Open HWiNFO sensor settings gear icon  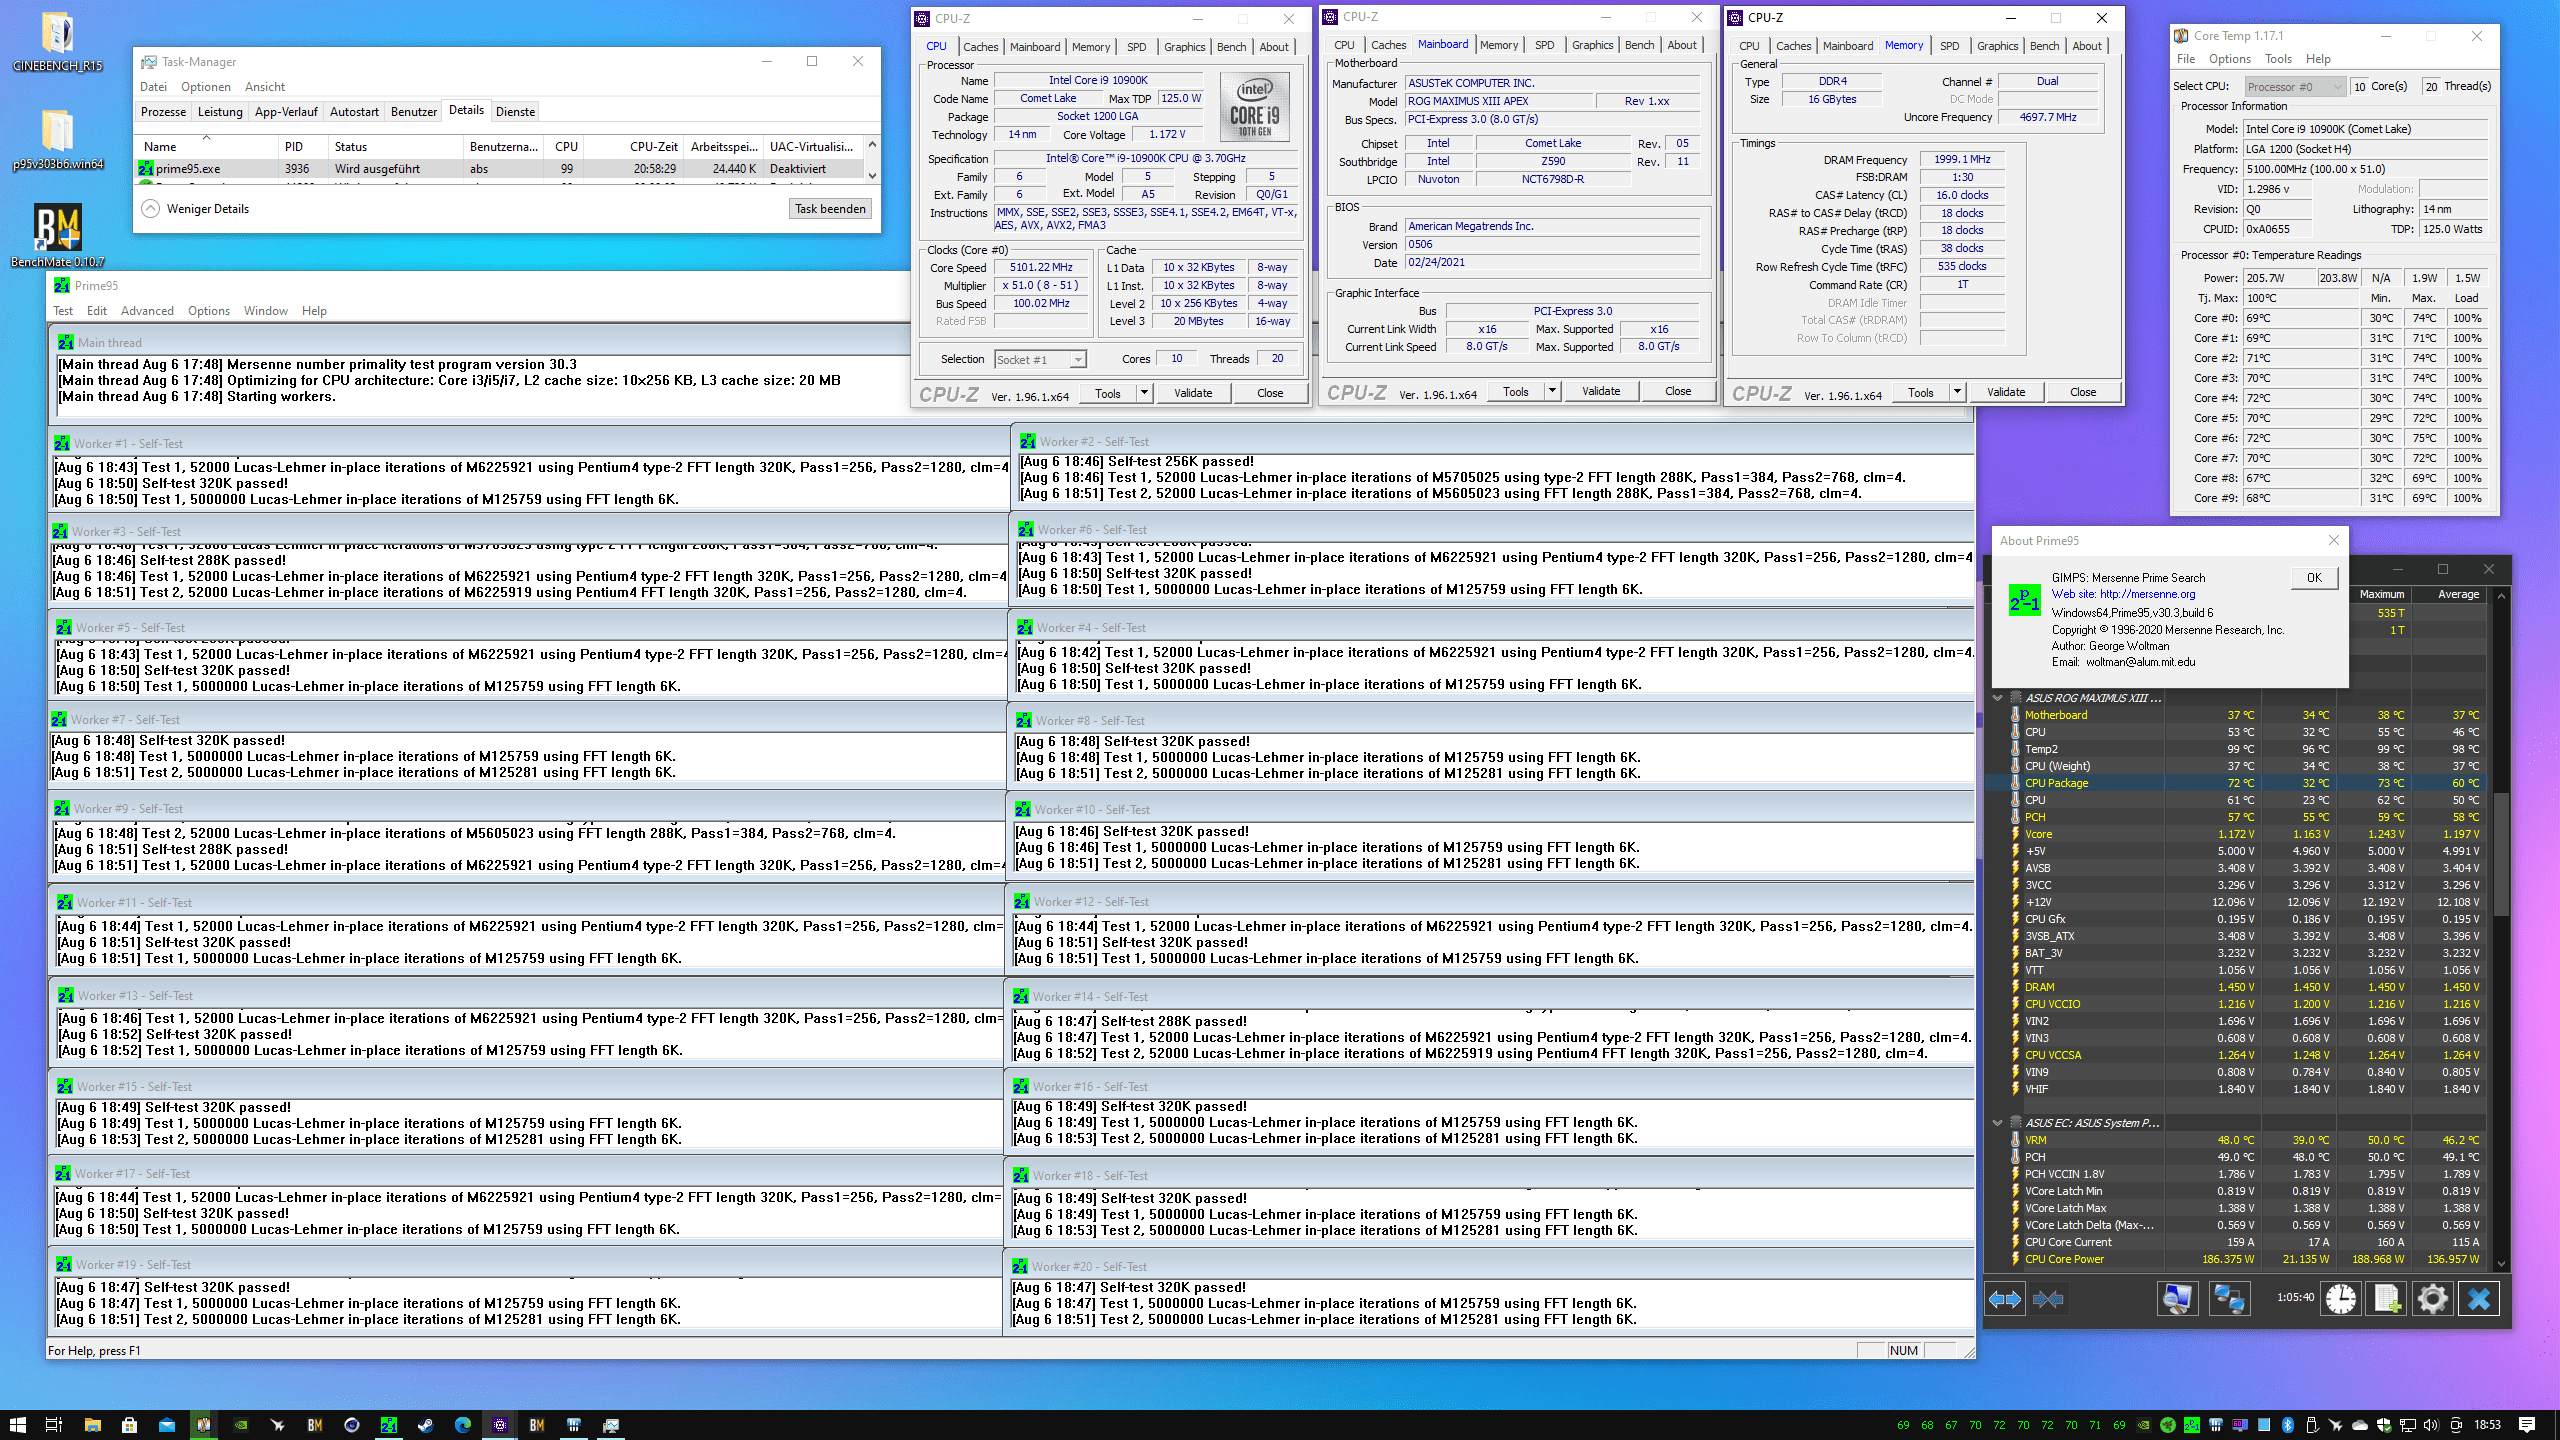pyautogui.click(x=2433, y=1299)
